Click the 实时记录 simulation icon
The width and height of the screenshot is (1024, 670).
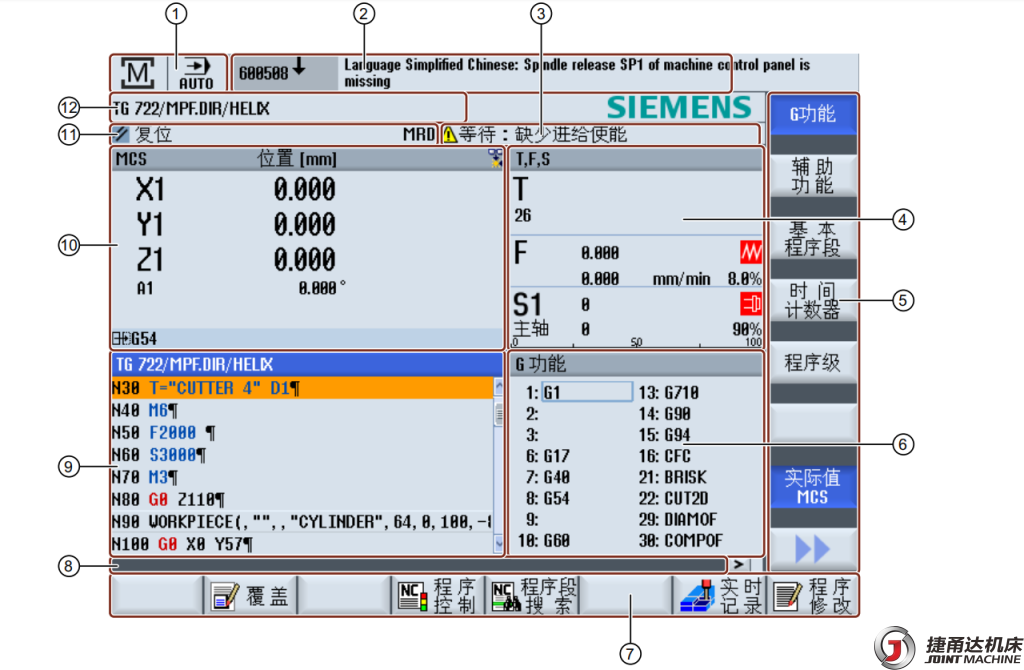pyautogui.click(x=698, y=596)
